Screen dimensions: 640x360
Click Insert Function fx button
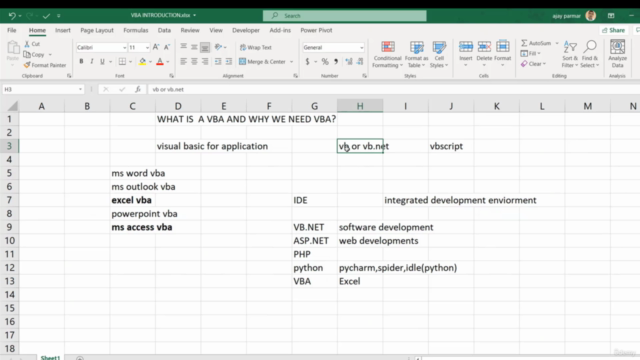coord(138,89)
